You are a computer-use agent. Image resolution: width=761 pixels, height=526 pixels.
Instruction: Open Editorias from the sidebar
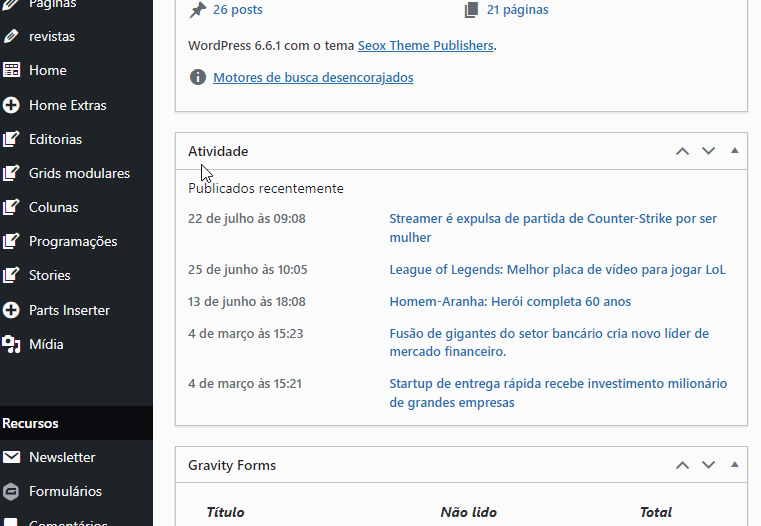tap(55, 139)
